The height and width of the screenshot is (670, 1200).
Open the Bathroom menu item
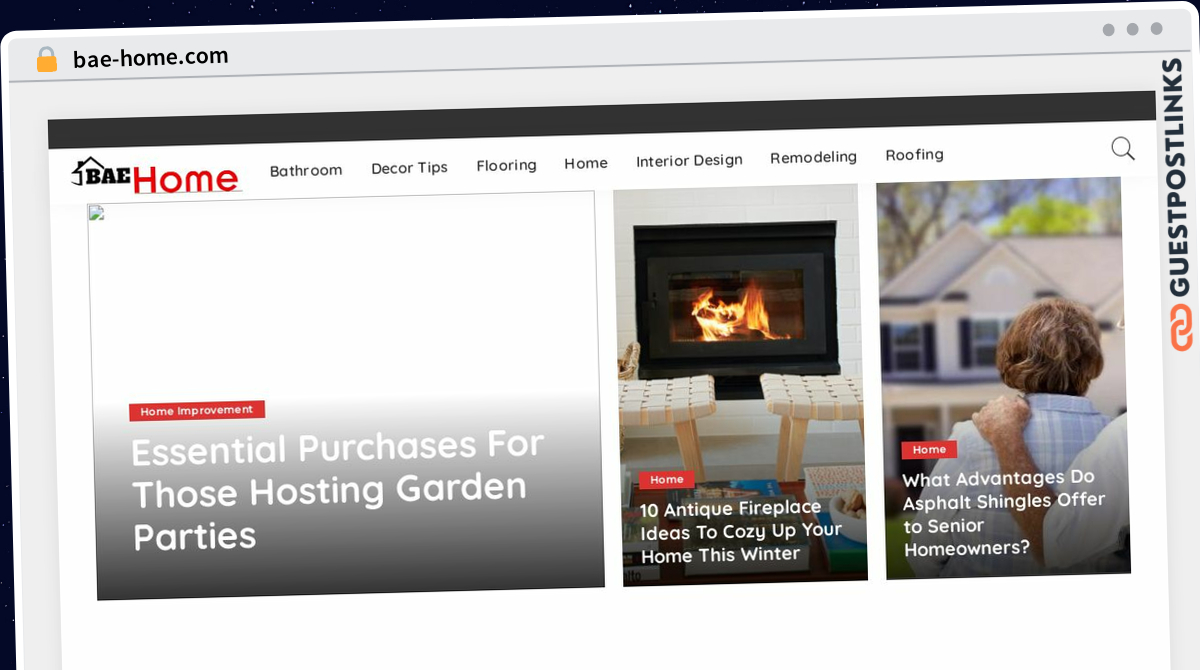pyautogui.click(x=306, y=170)
